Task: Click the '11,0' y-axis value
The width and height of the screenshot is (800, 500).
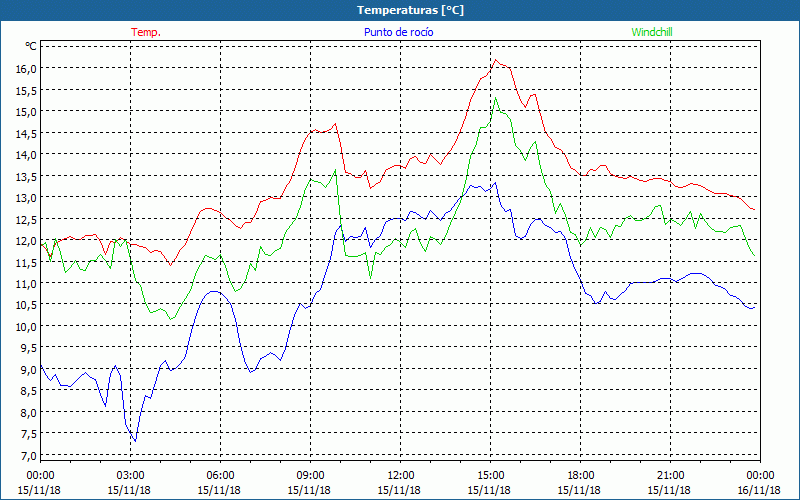Action: point(27,283)
